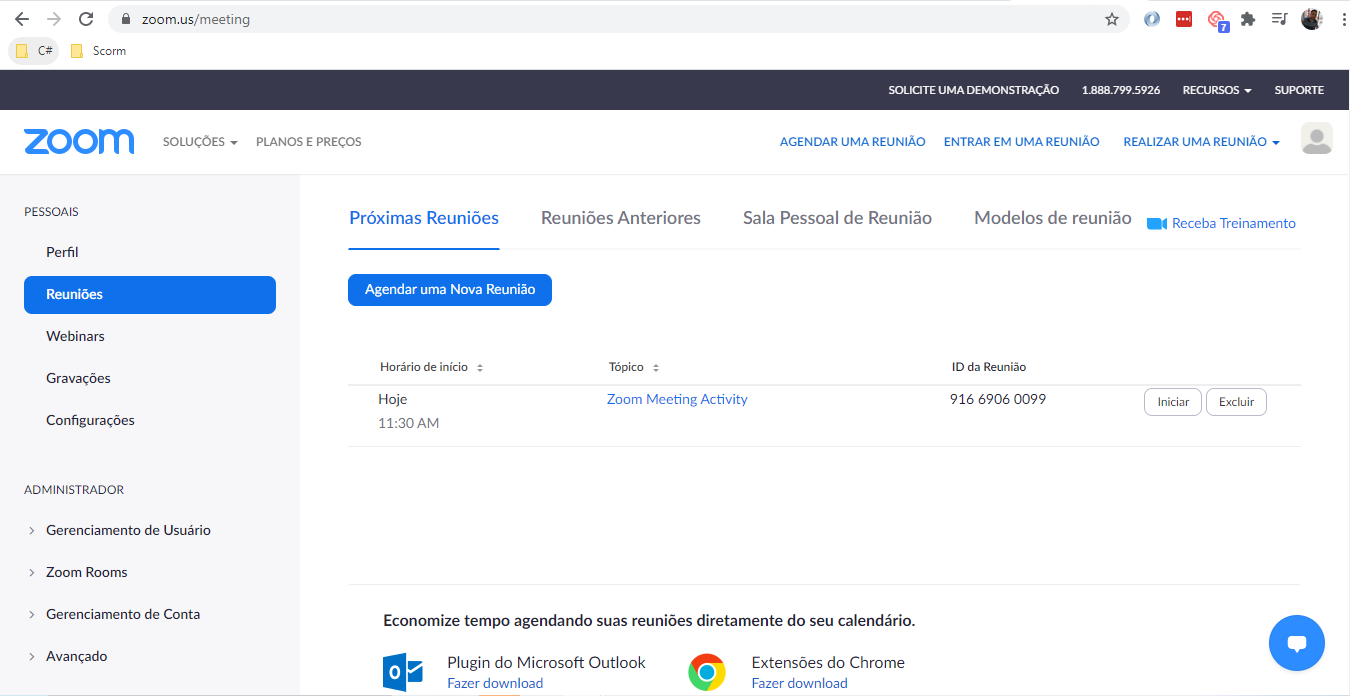Click the browser forward arrow
This screenshot has width=1350, height=696.
54,19
